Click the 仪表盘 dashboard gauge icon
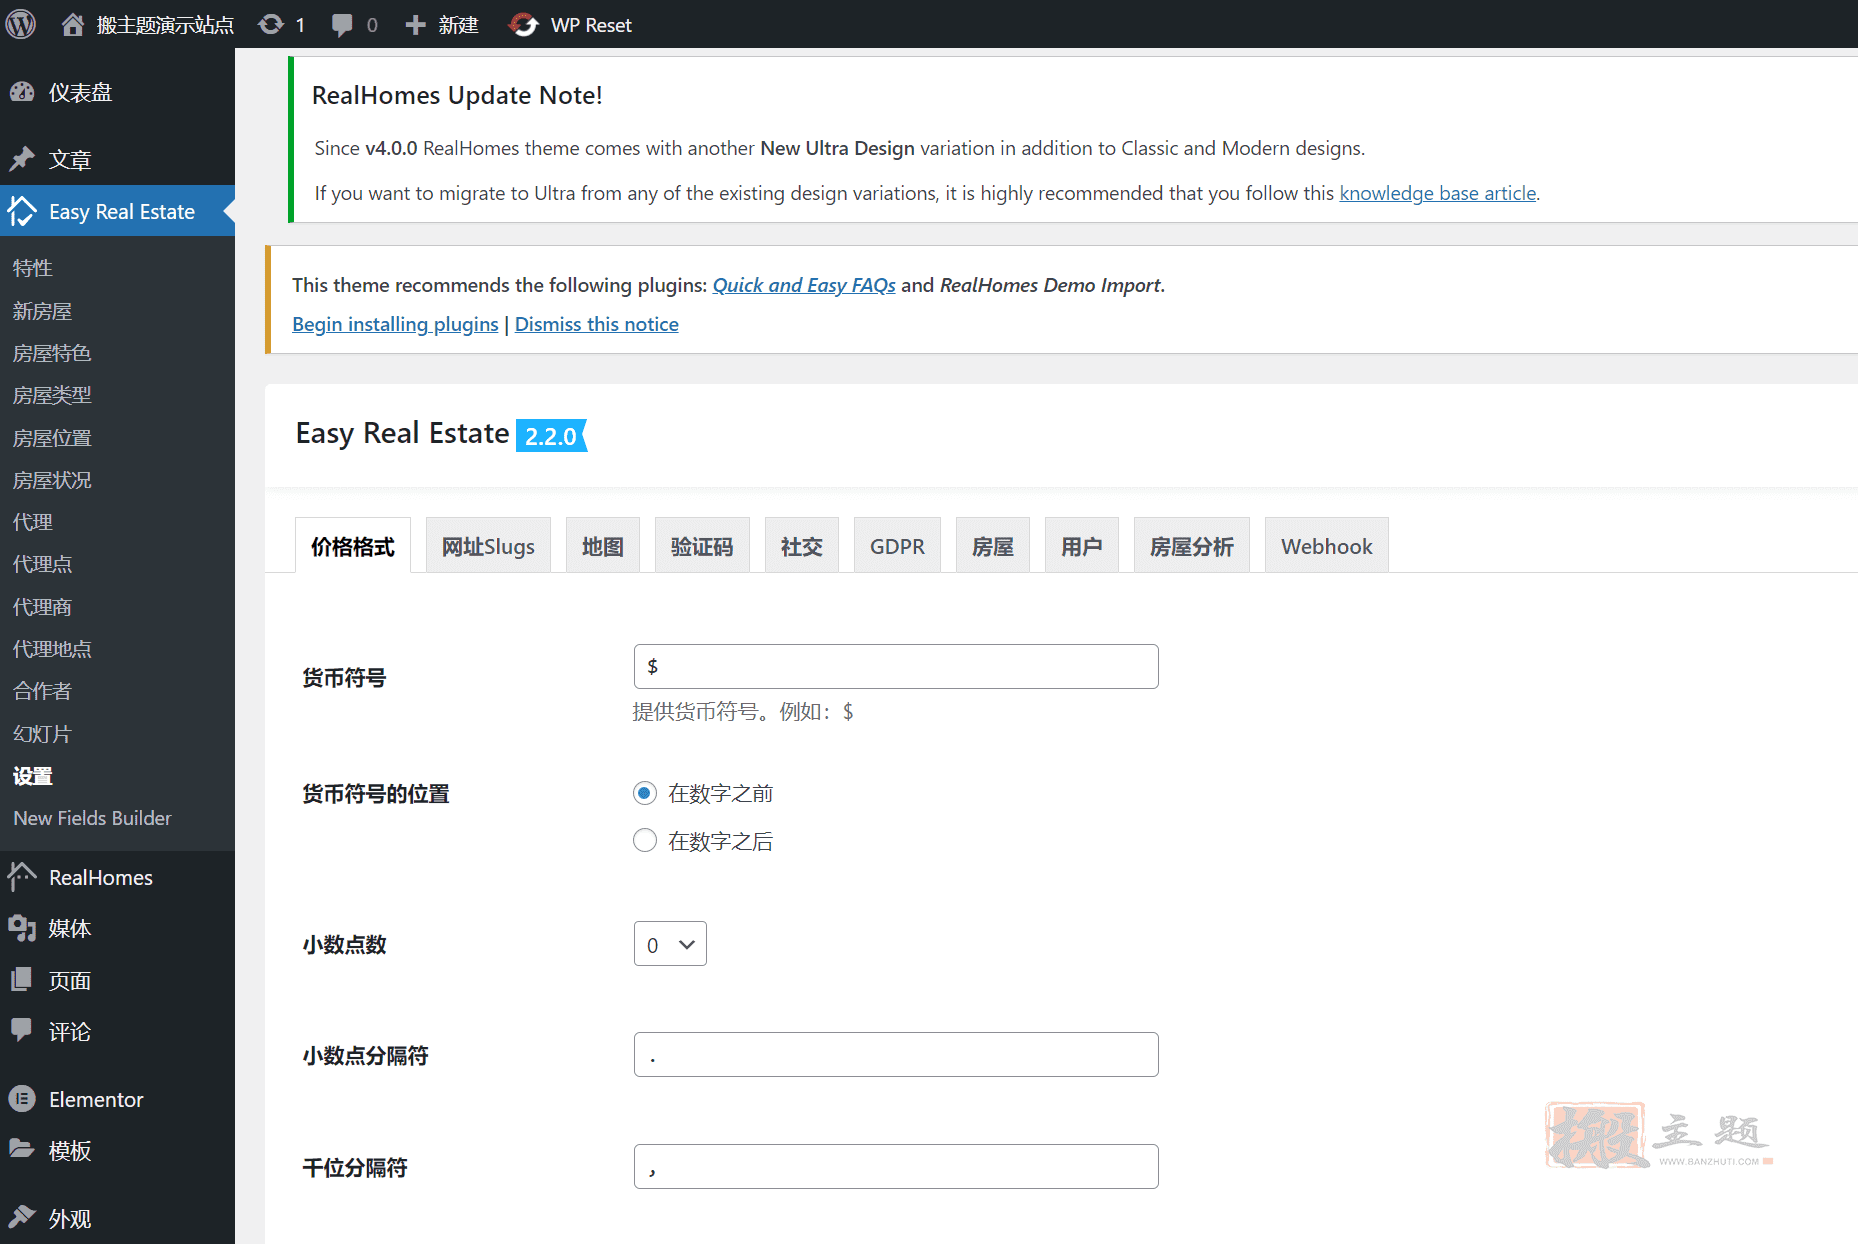The width and height of the screenshot is (1858, 1244). [x=22, y=92]
